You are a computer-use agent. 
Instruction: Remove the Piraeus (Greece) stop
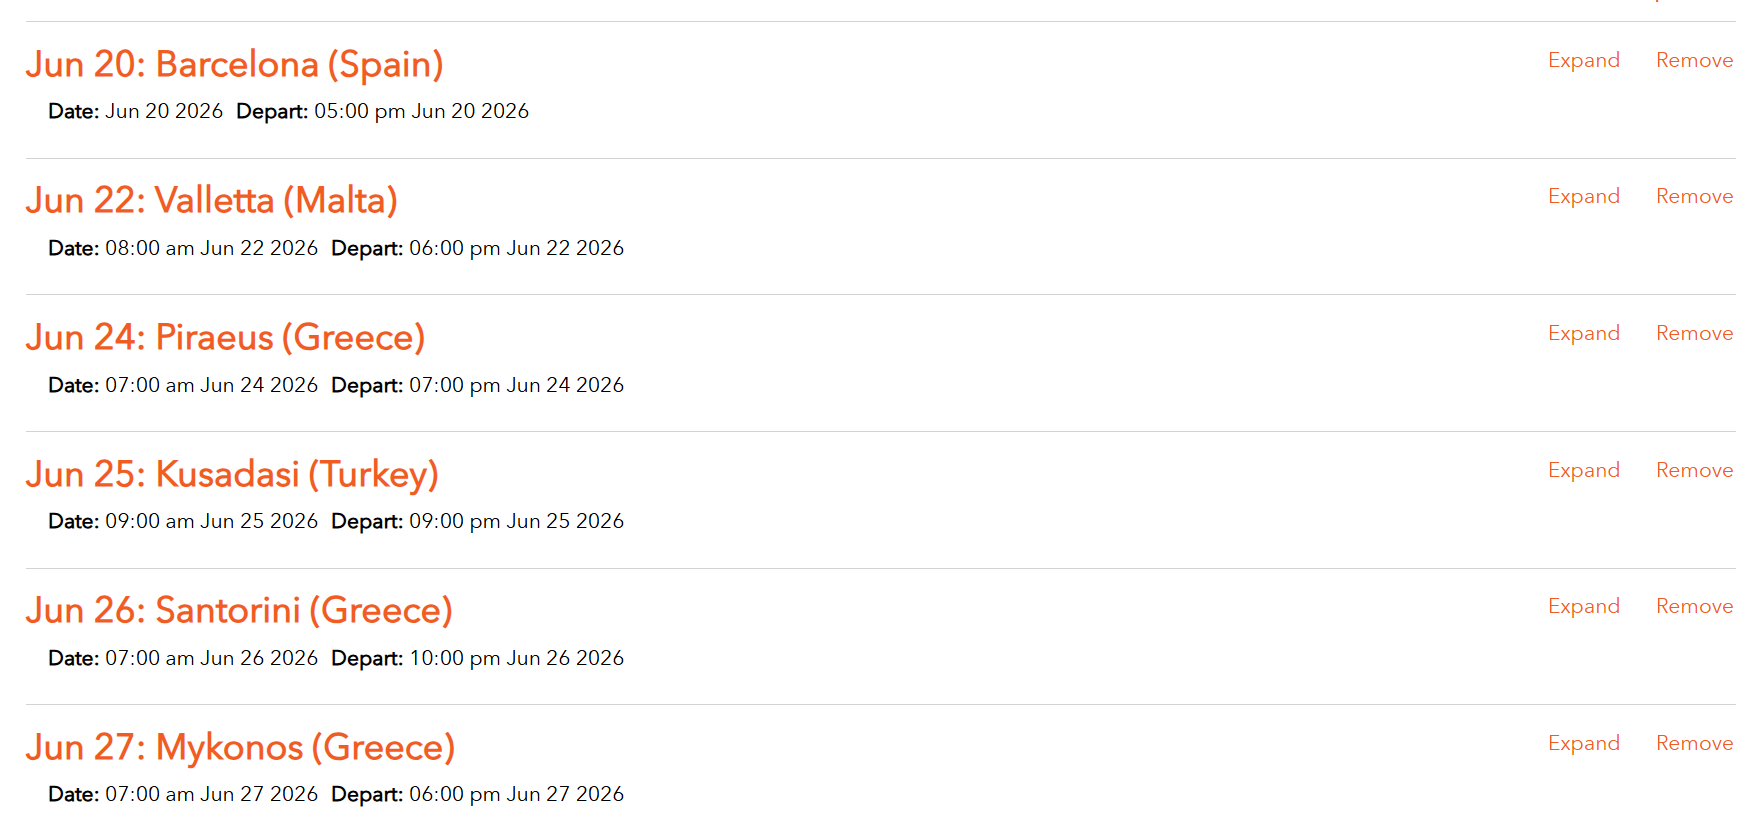point(1694,333)
